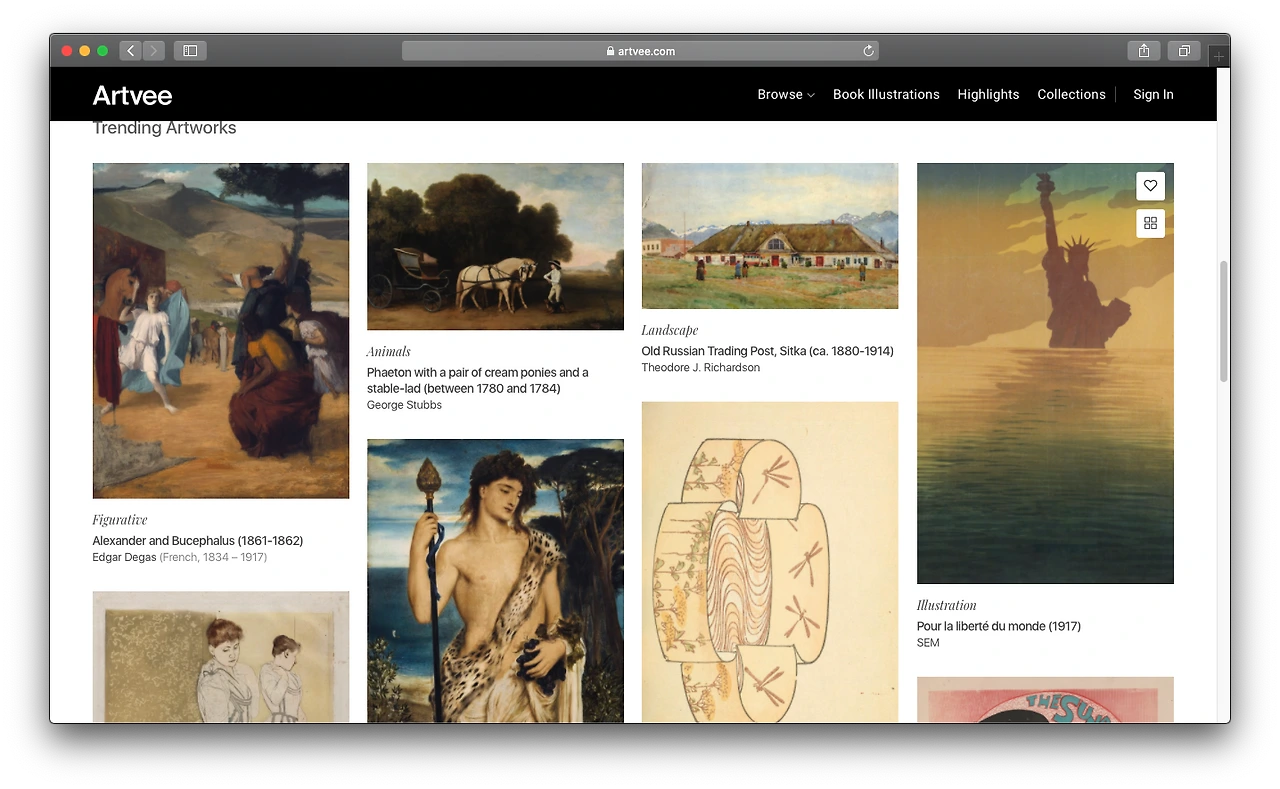
Task: Open George Stubbs artist page
Action: tap(404, 405)
